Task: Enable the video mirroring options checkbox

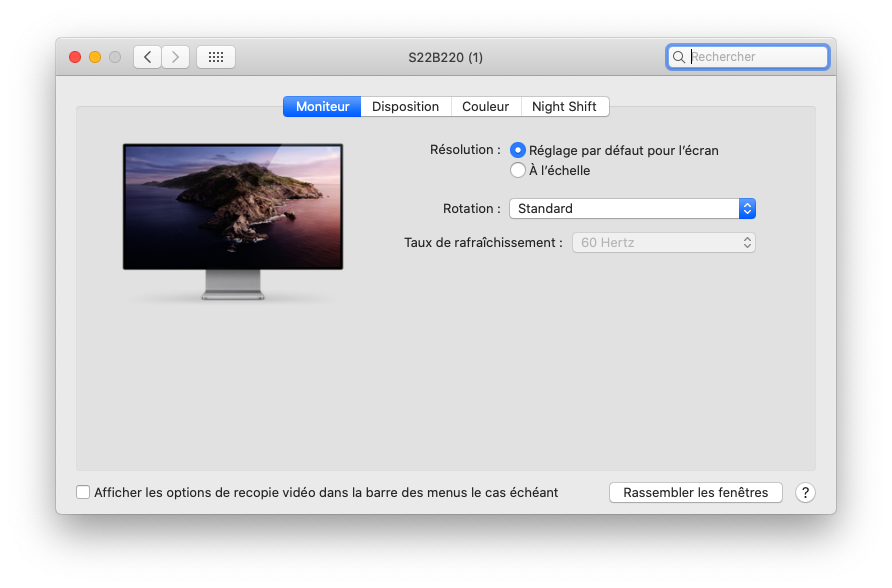Action: pyautogui.click(x=83, y=492)
